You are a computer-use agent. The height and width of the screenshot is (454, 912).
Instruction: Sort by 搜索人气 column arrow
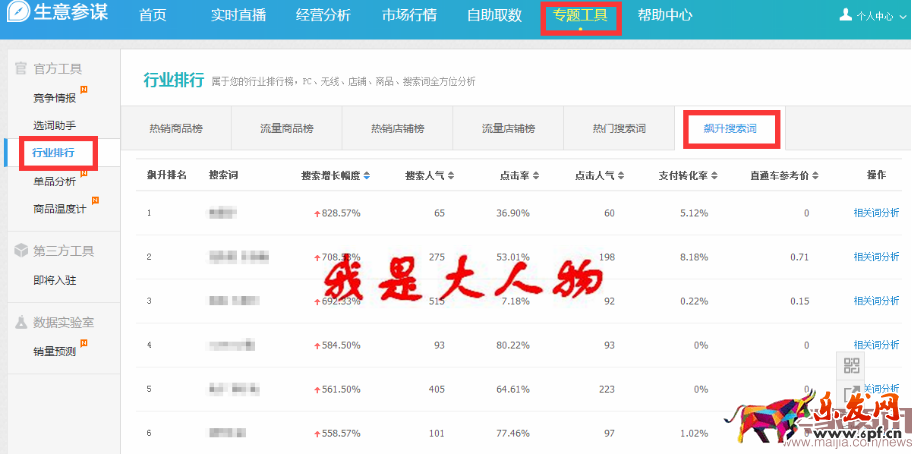(452, 176)
